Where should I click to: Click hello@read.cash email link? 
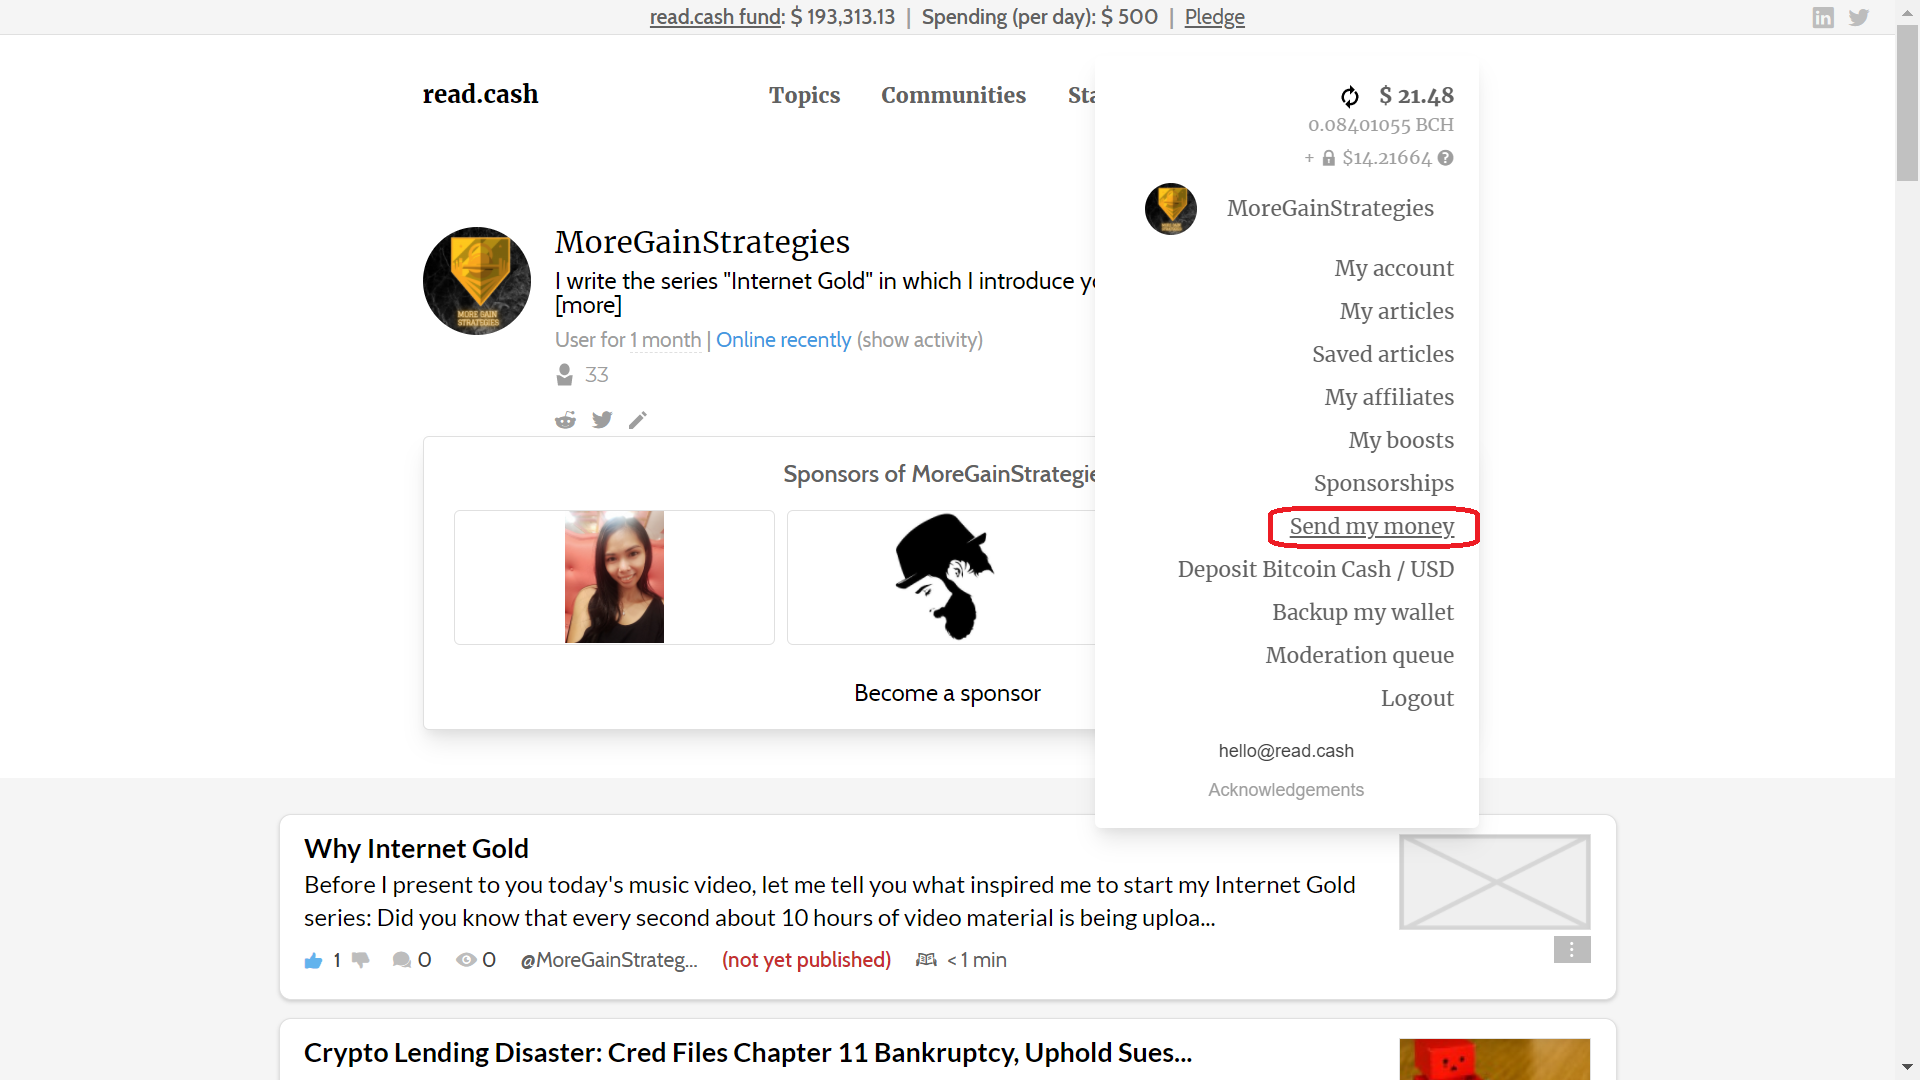1286,751
